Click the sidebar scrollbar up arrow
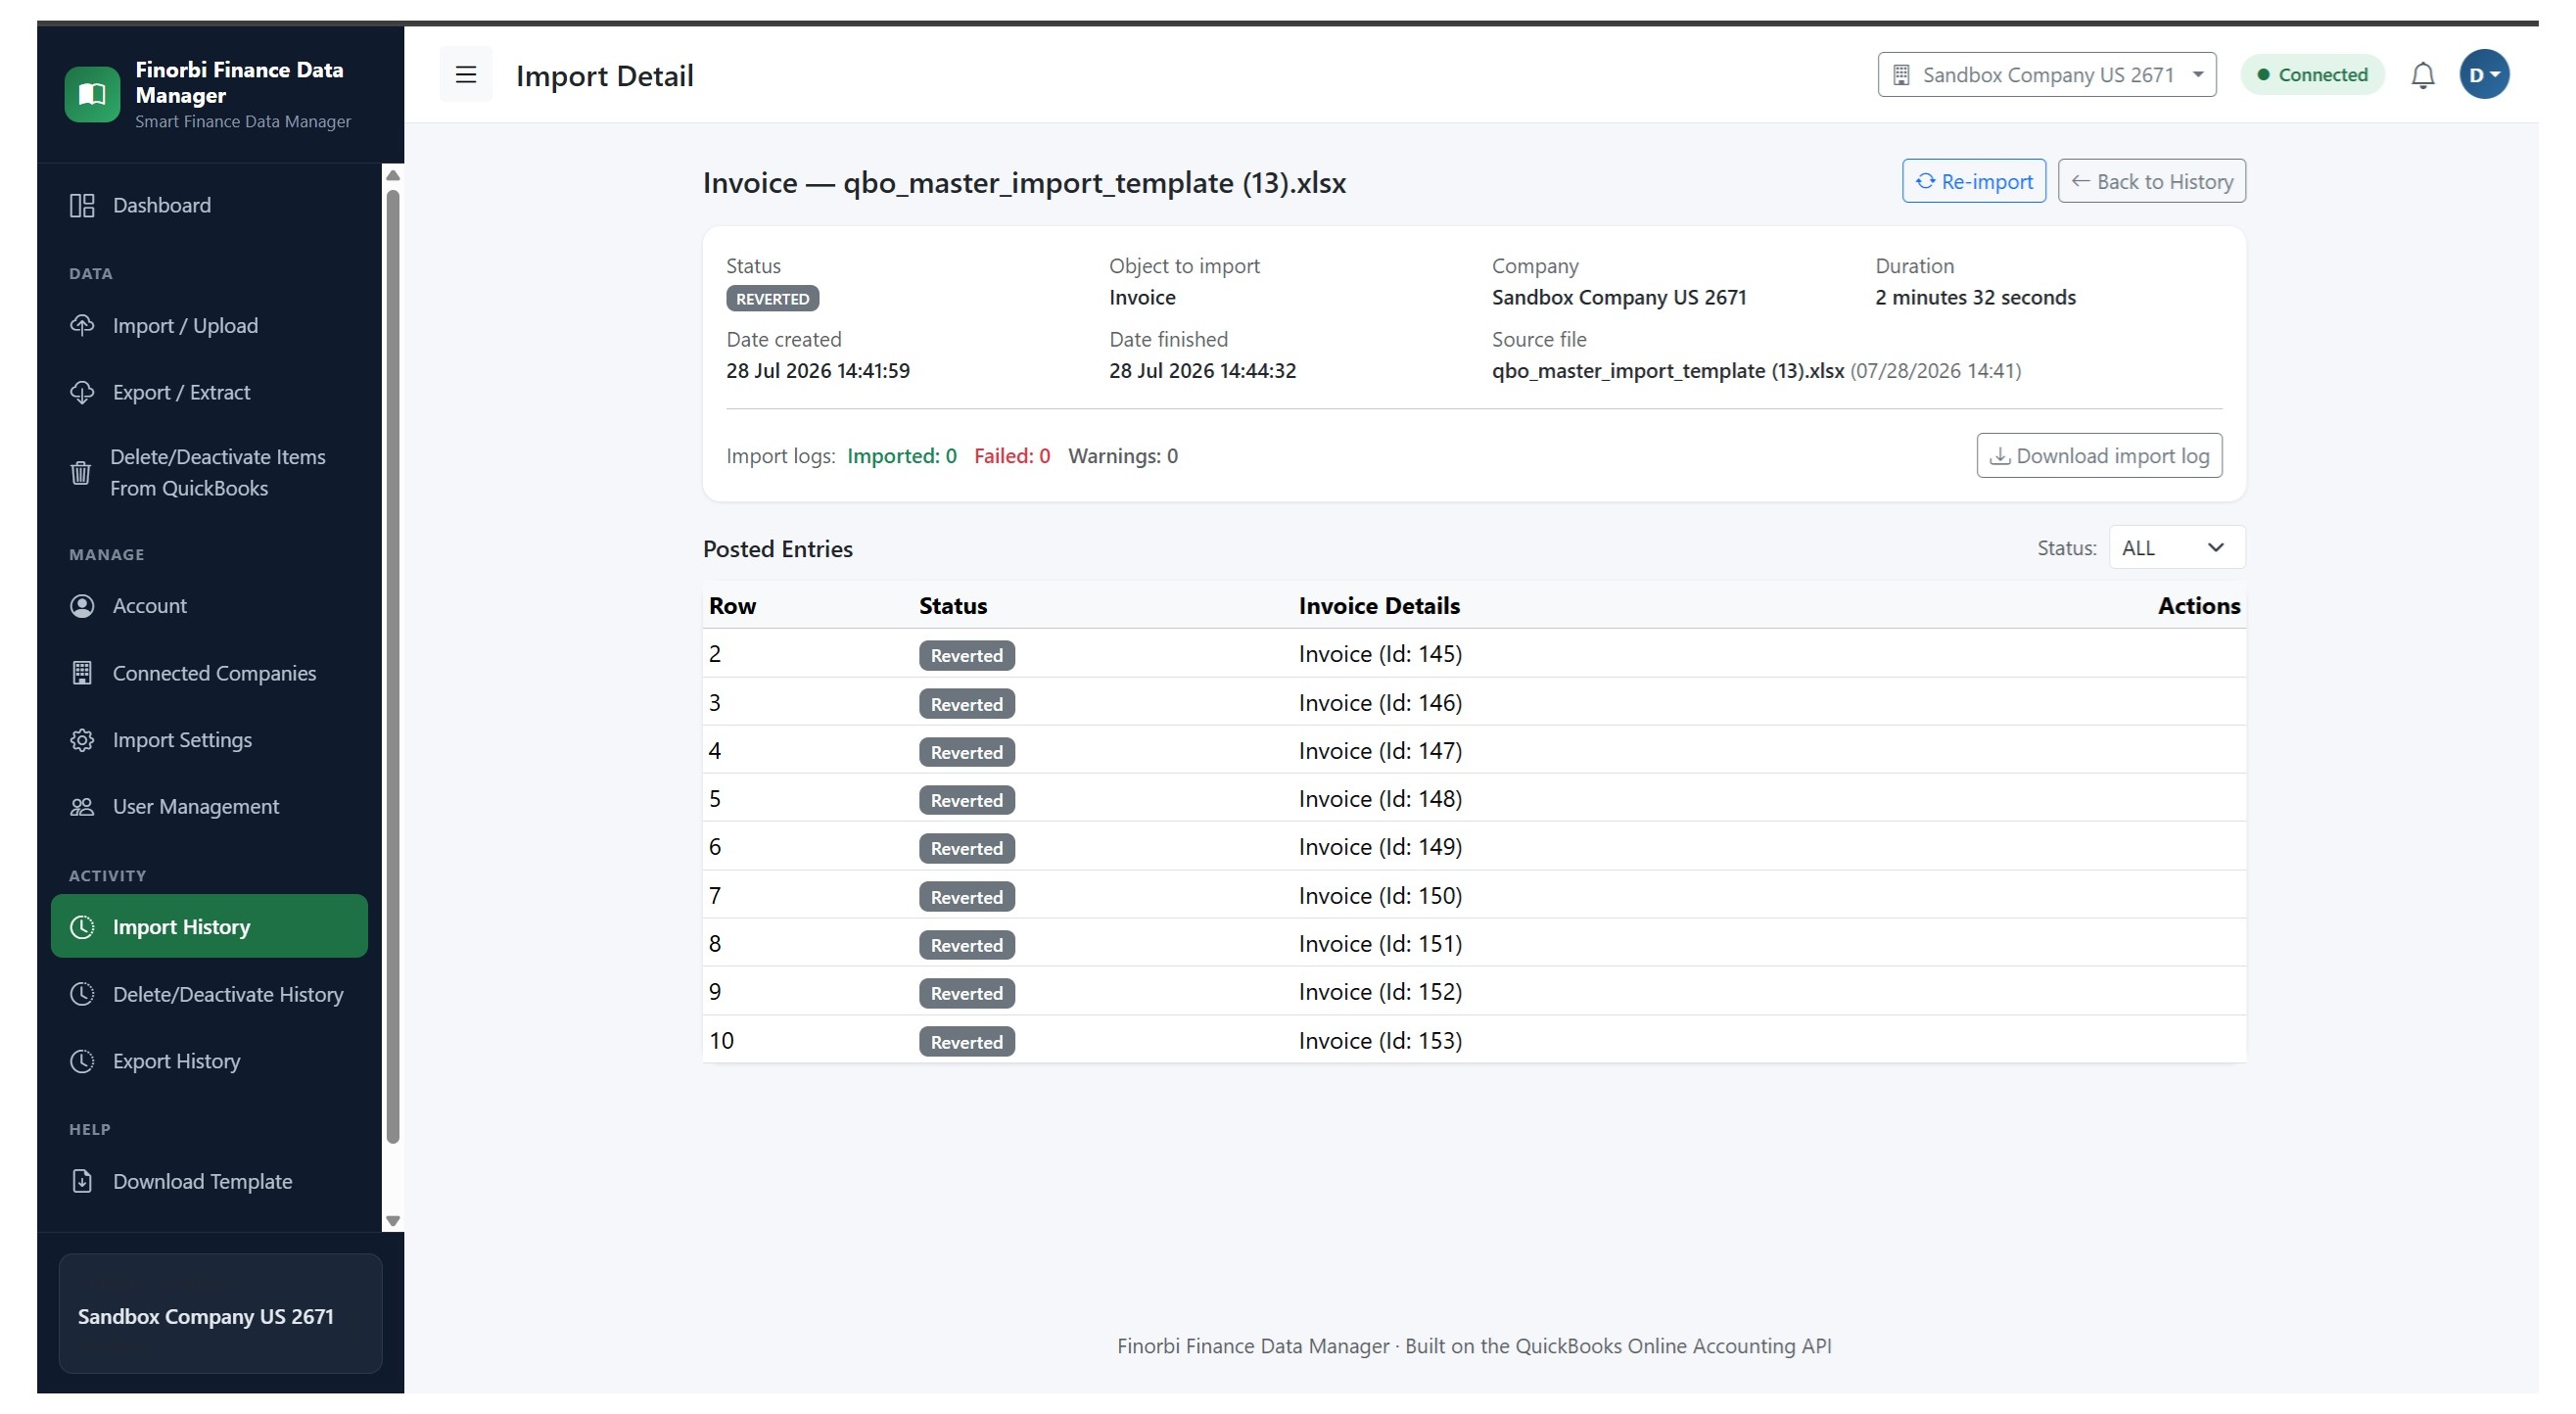This screenshot has width=2576, height=1414. pos(393,175)
